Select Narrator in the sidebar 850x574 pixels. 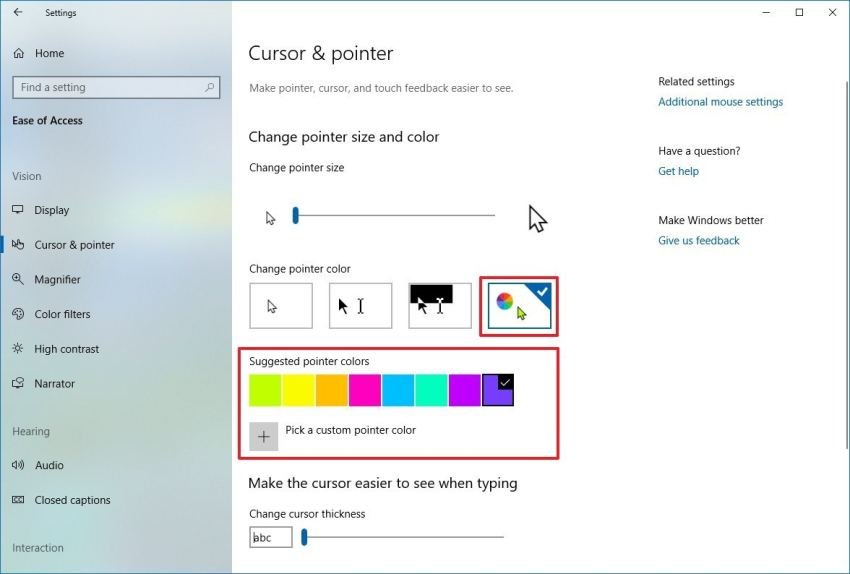[x=54, y=384]
